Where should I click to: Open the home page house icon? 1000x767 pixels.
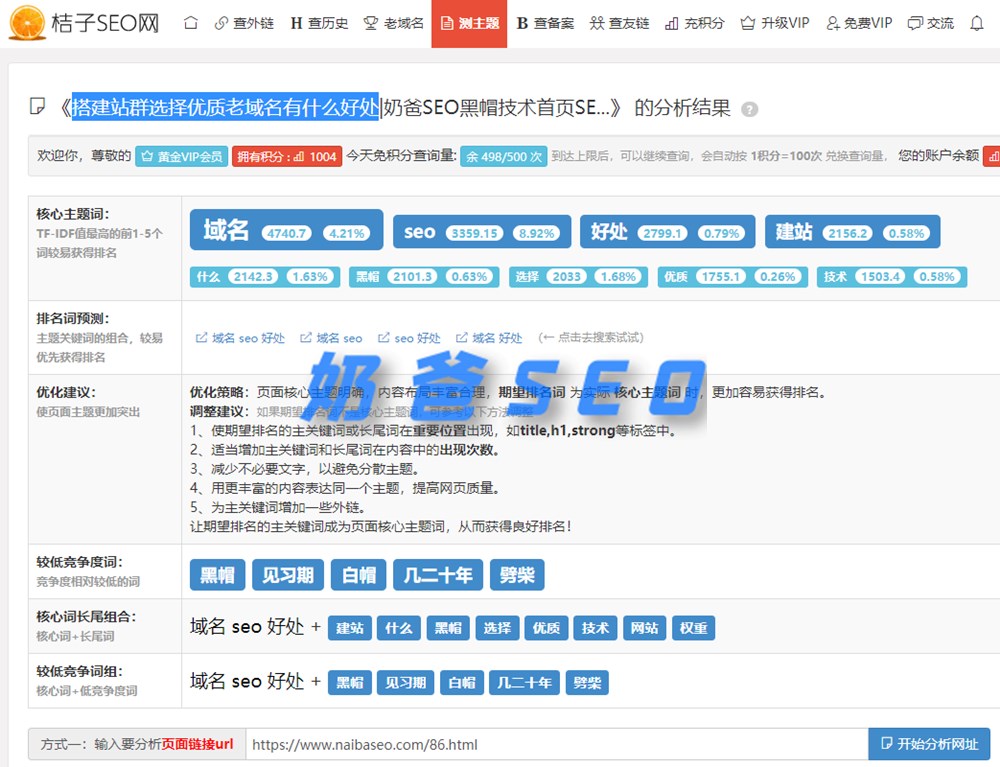pyautogui.click(x=190, y=24)
